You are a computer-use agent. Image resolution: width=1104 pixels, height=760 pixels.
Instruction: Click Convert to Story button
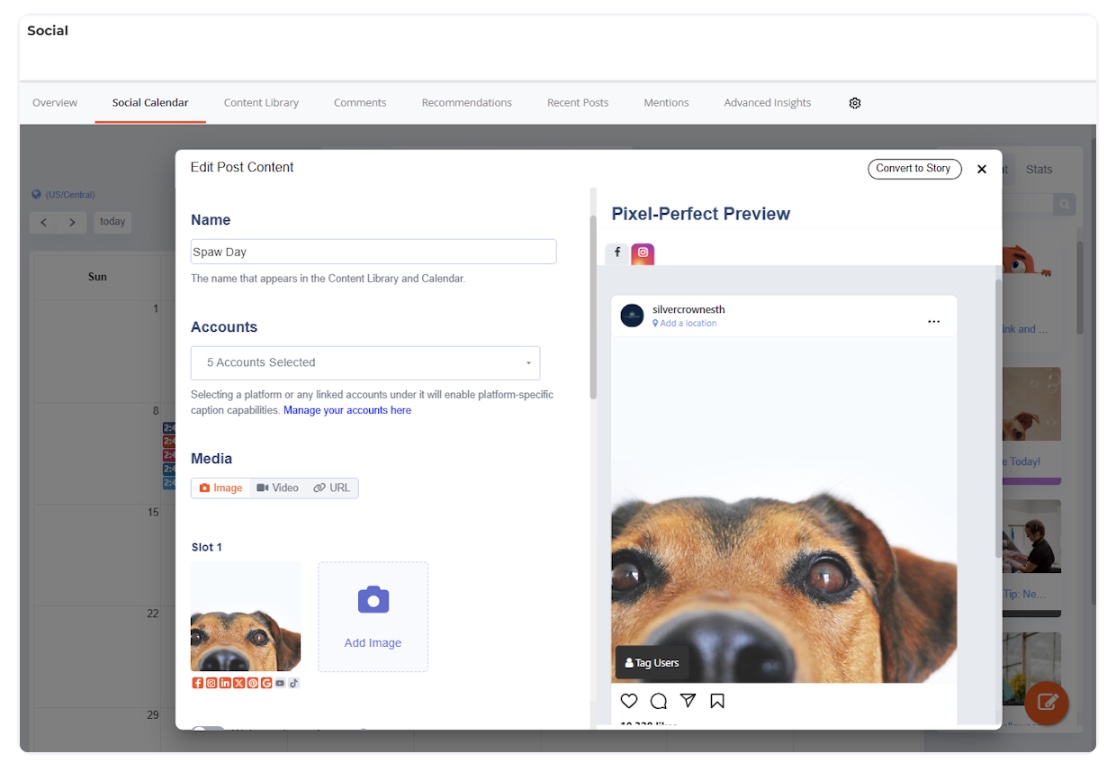point(914,169)
